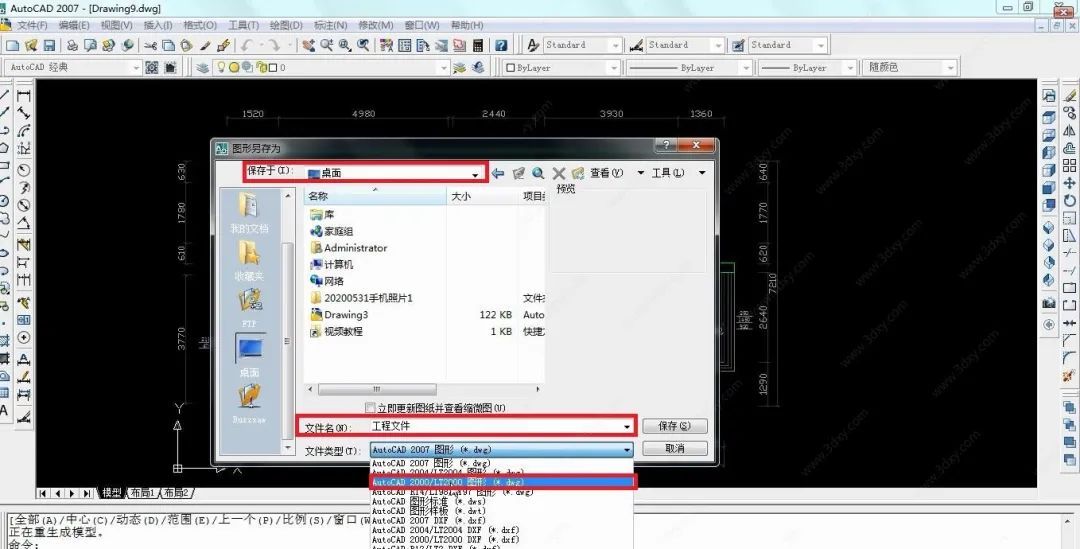Click the Table Style icon
This screenshot has width=1080, height=549.
[x=738, y=45]
